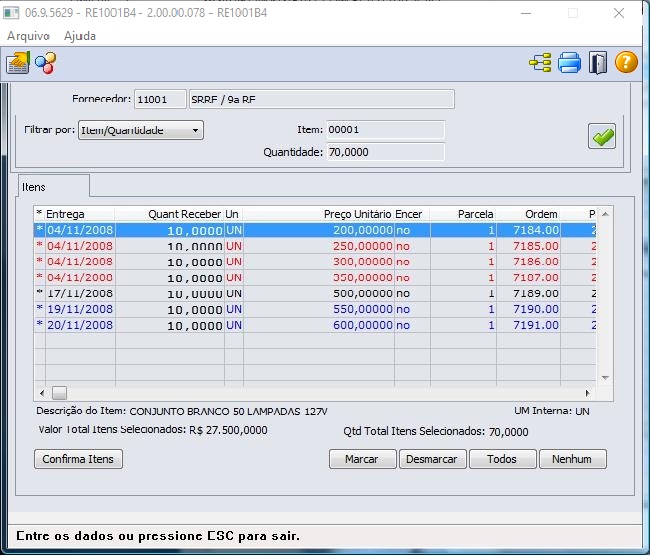This screenshot has height=556, width=650.
Task: Click the Preço Unitário column header
Action: 318,214
